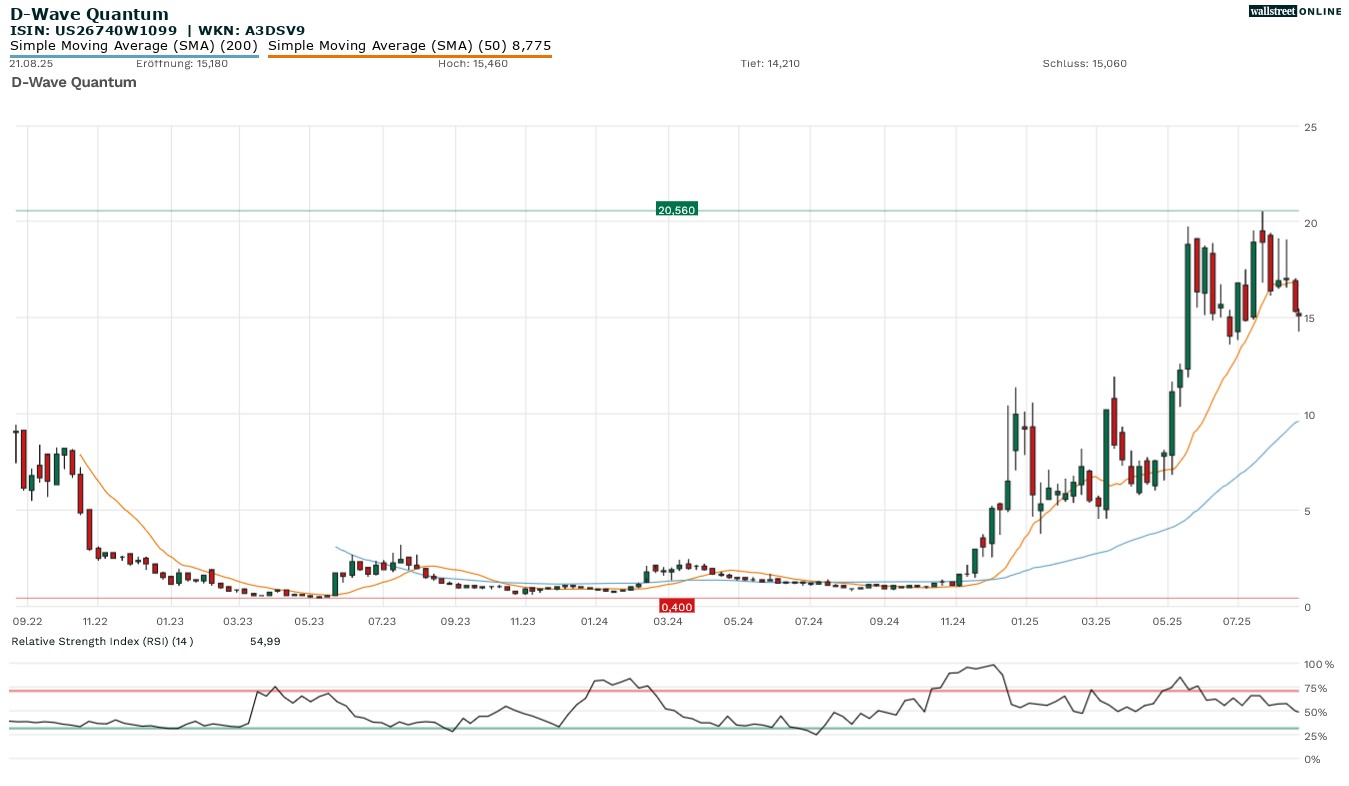Select the ISIN US26740W1099 text
Screen dimensions: 1349x786
(93, 30)
